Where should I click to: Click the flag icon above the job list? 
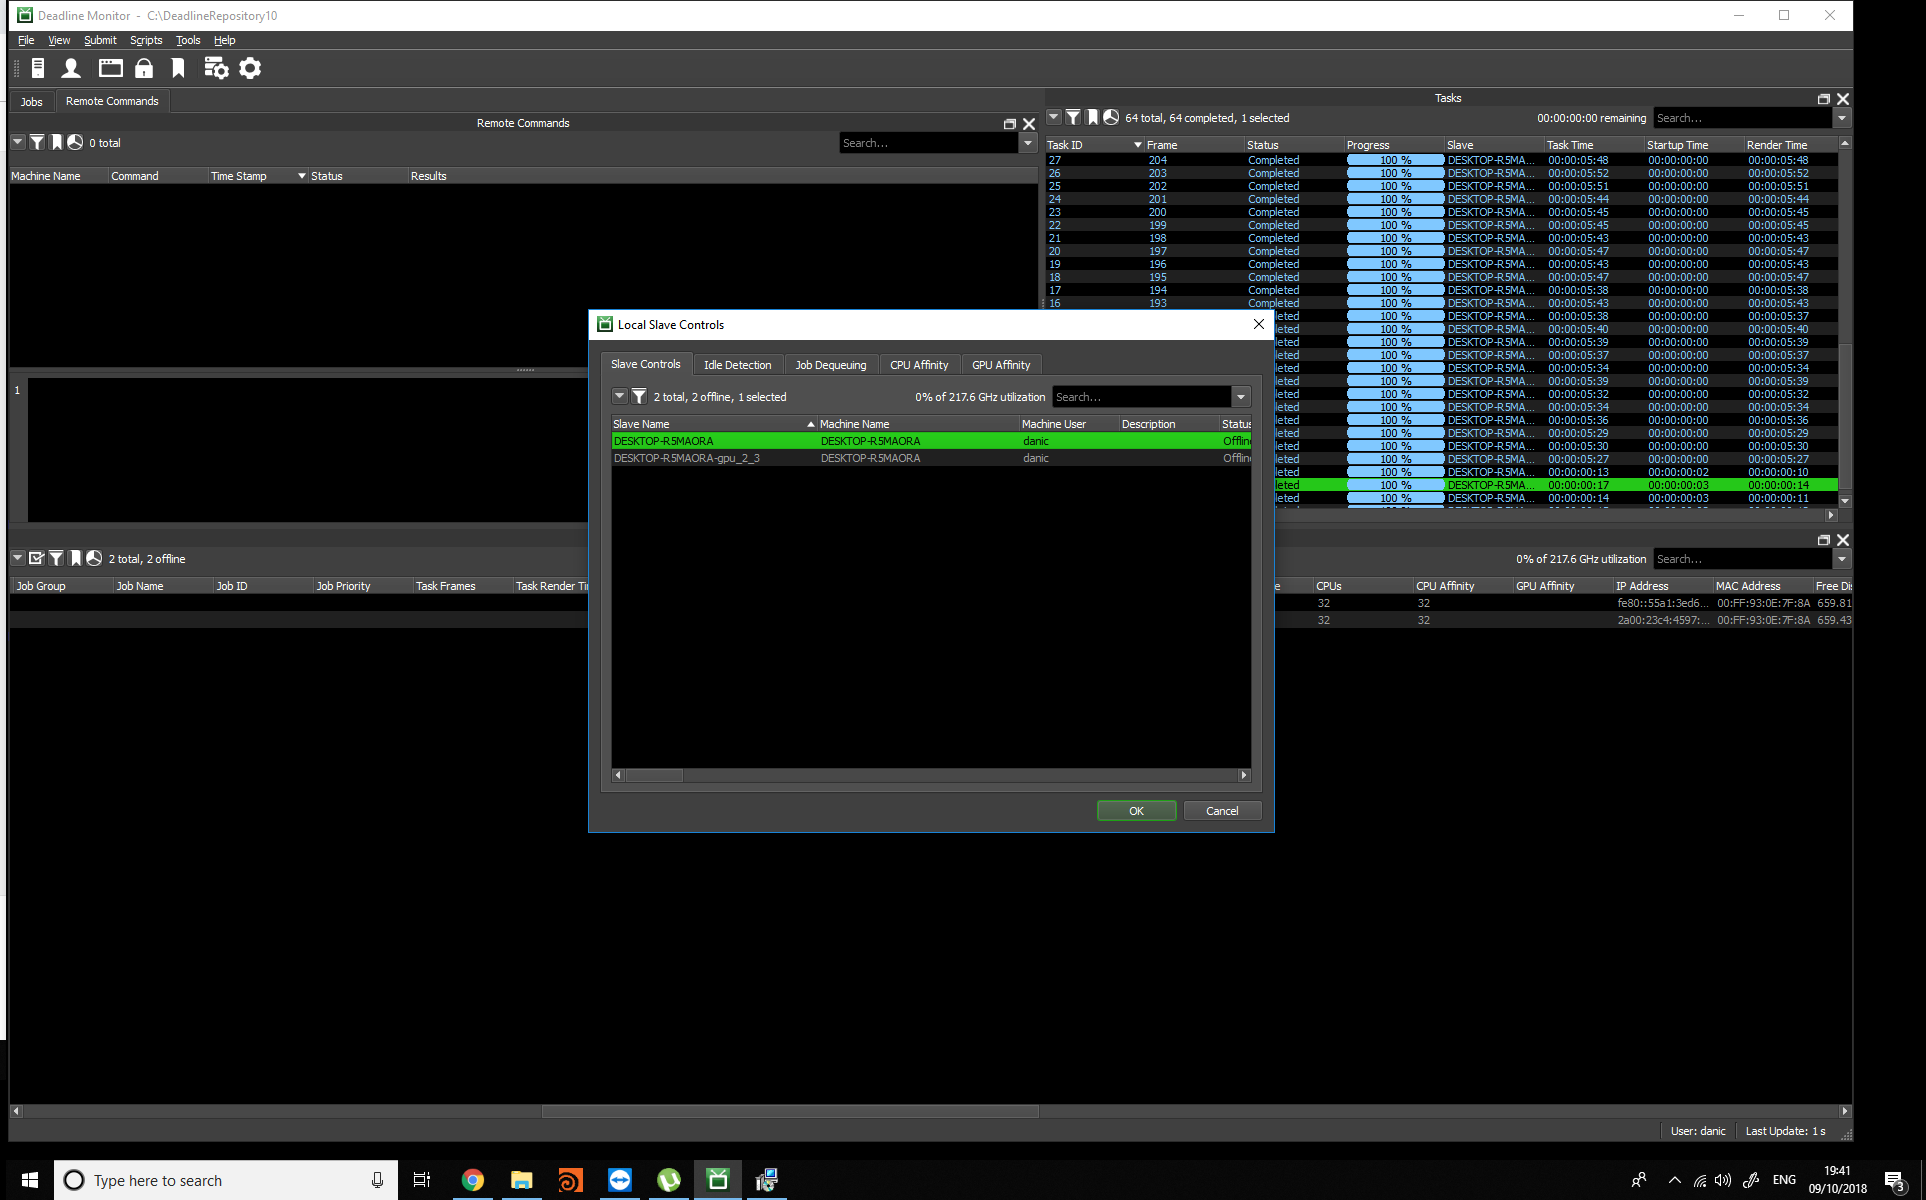click(75, 558)
